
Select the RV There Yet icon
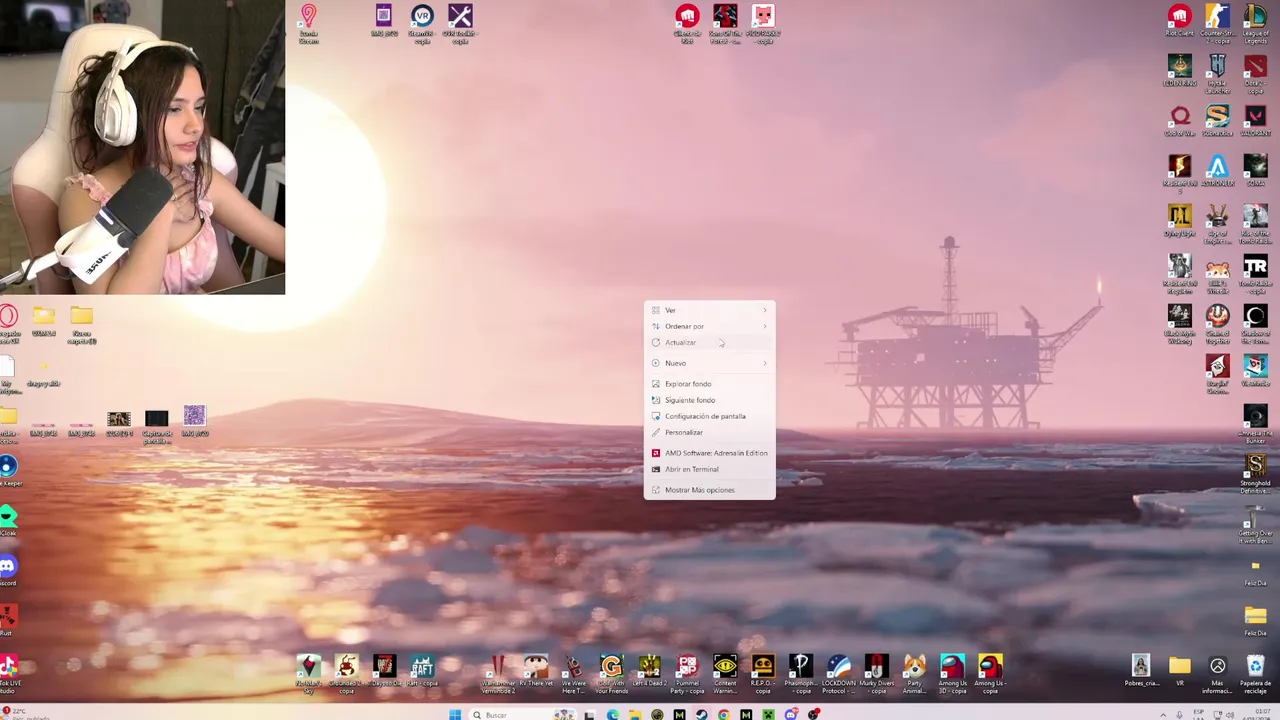point(536,671)
